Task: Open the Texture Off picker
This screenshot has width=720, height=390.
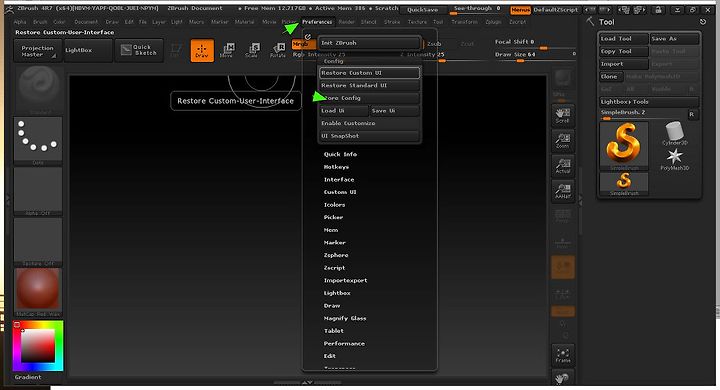Action: point(39,241)
